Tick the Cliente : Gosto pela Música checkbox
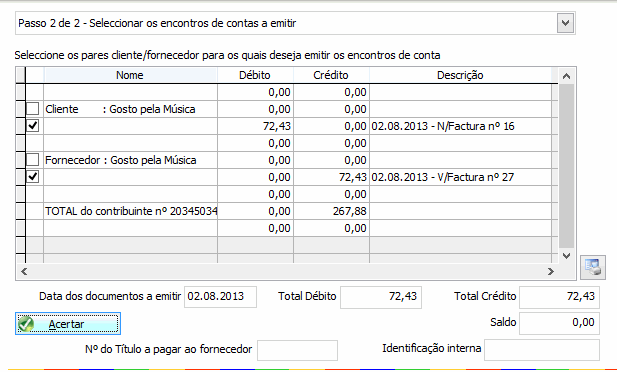Viewport: 617px width, 372px height. pos(33,109)
